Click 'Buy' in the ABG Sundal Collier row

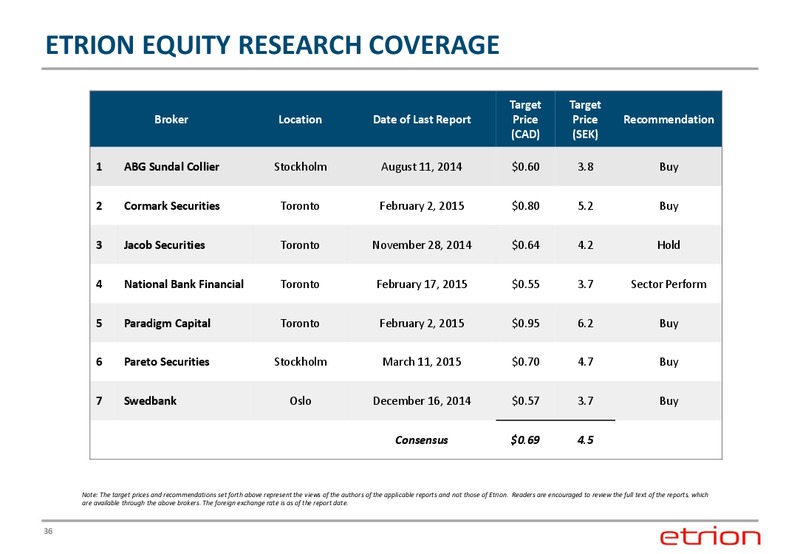(669, 167)
